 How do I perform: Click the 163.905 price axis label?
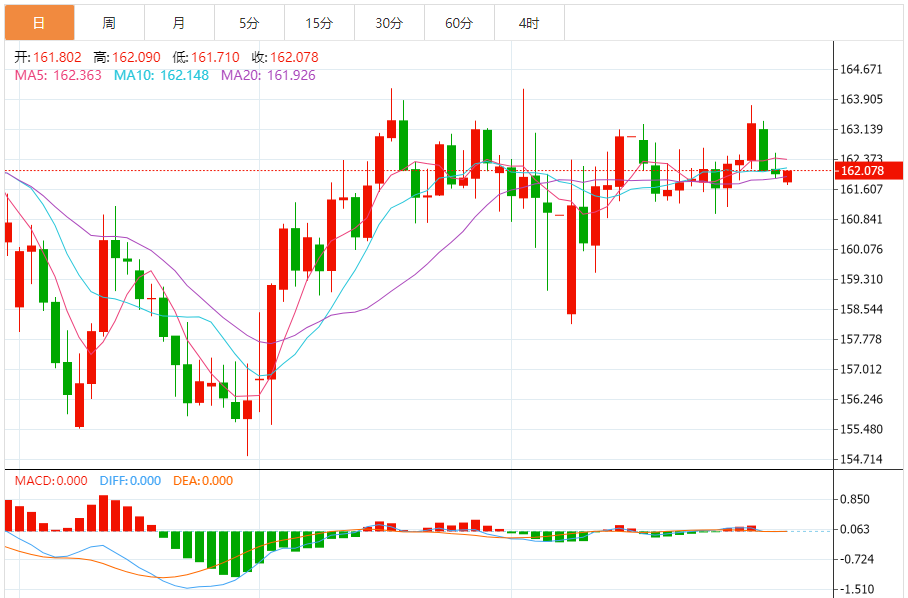pos(861,100)
